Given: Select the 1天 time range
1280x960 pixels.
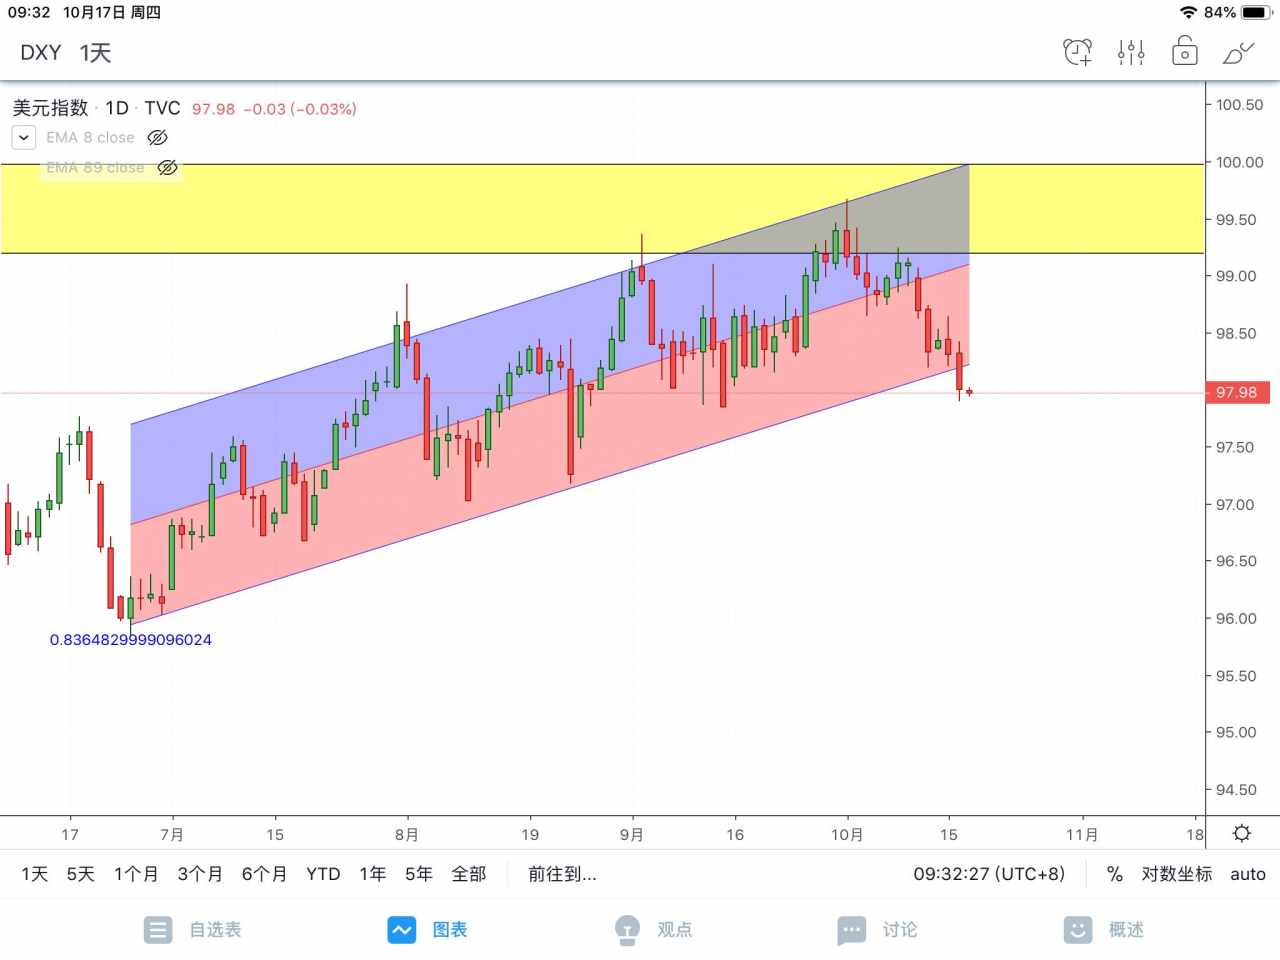Looking at the screenshot, I should tap(35, 874).
